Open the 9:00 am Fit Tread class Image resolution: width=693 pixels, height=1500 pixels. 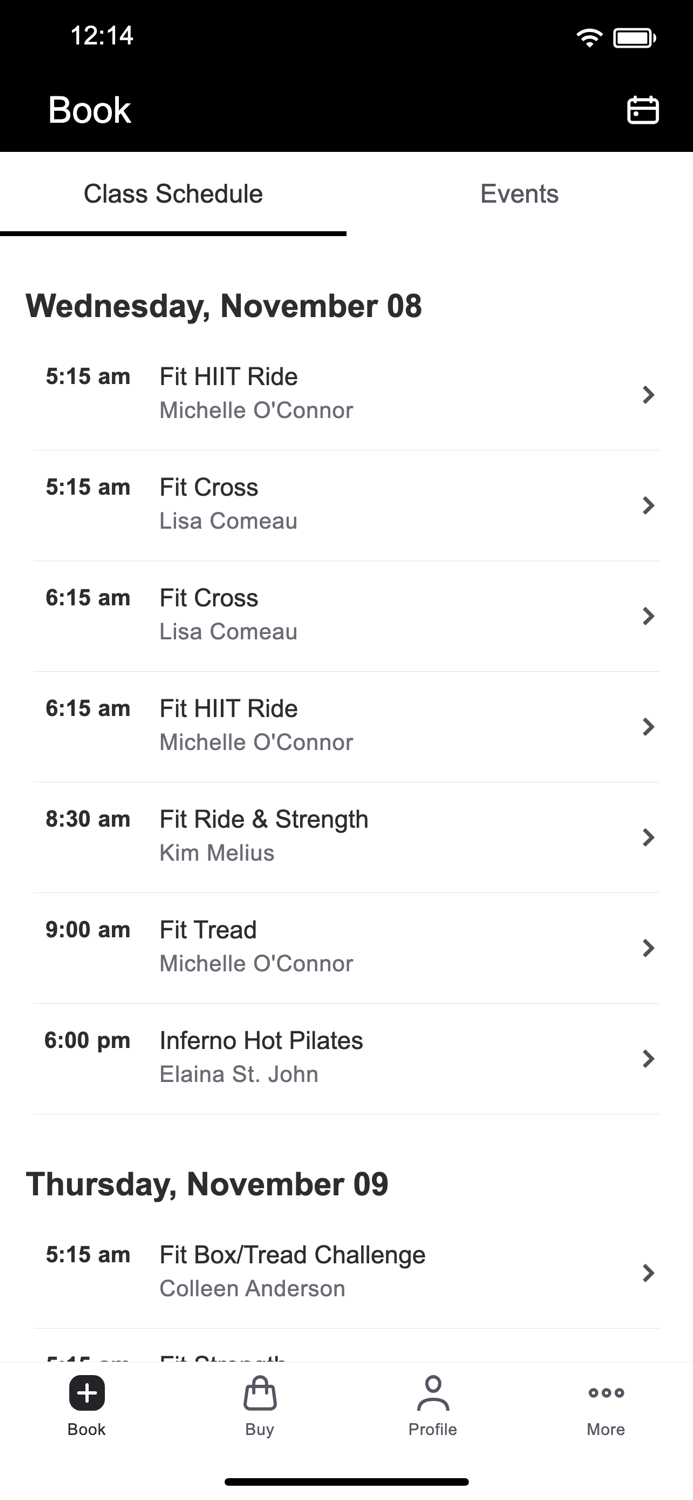[x=346, y=947]
